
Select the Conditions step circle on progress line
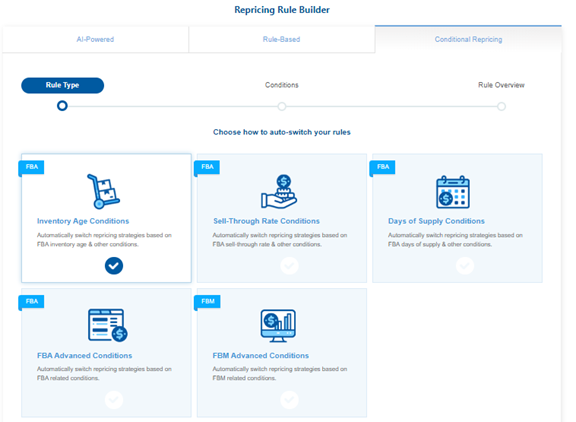(282, 107)
